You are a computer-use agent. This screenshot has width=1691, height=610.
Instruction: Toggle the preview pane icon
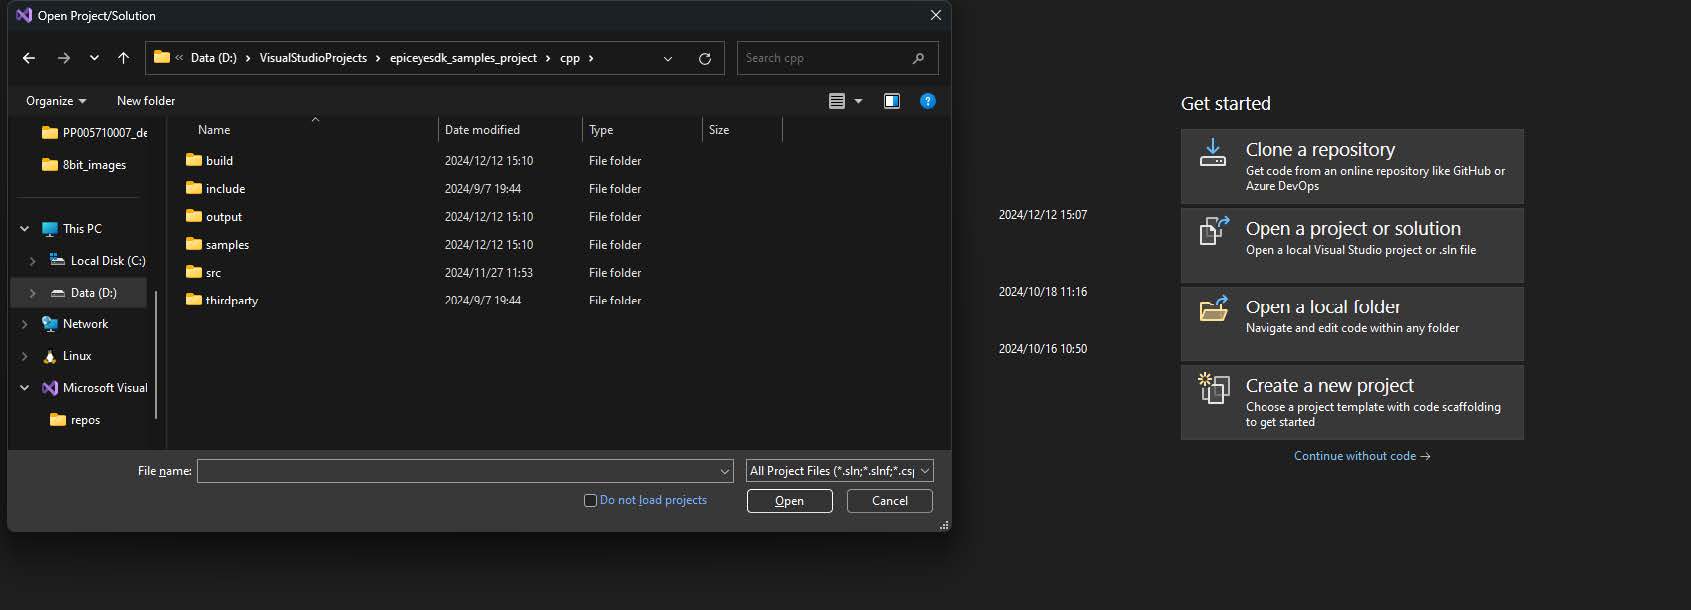pos(891,101)
